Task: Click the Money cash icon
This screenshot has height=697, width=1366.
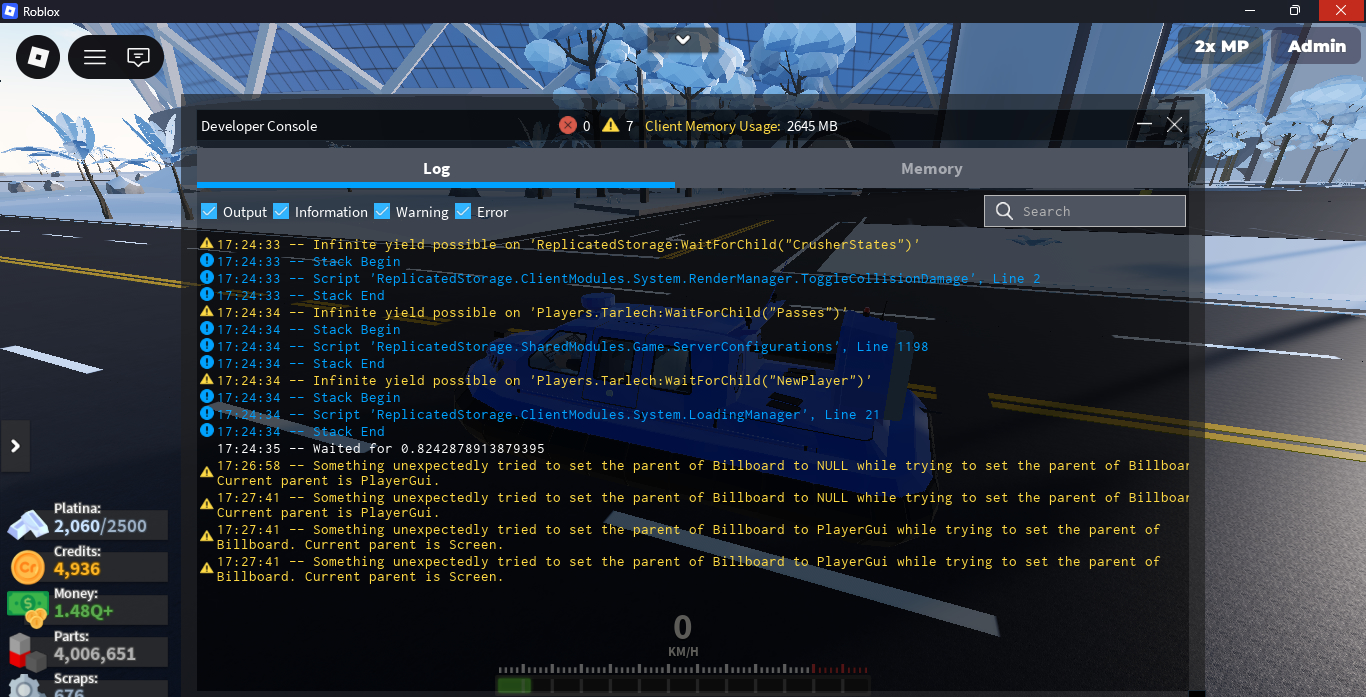Action: click(26, 606)
